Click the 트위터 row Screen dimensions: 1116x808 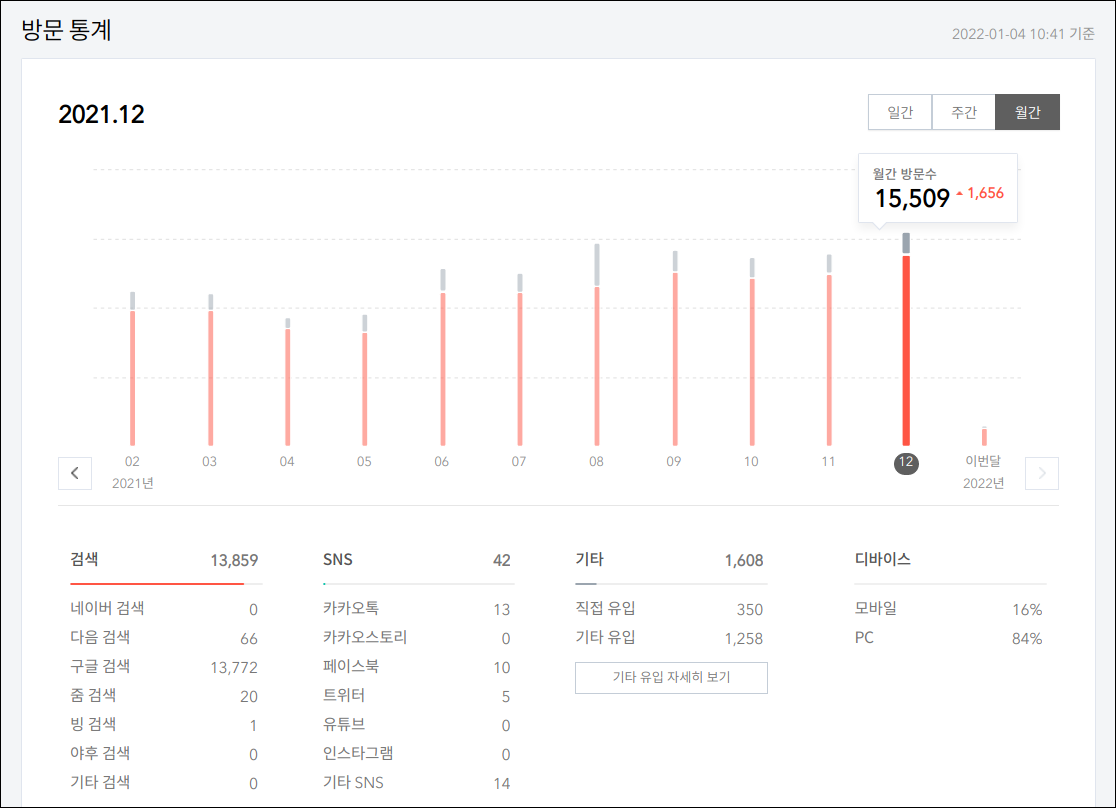[x=417, y=696]
